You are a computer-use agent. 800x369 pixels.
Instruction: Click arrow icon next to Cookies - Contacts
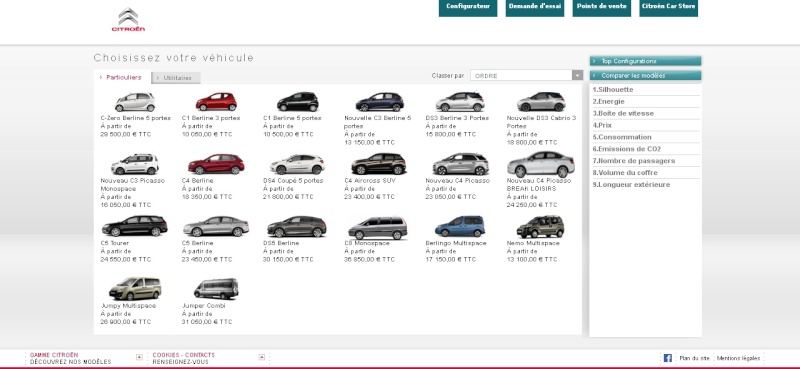click(262, 357)
